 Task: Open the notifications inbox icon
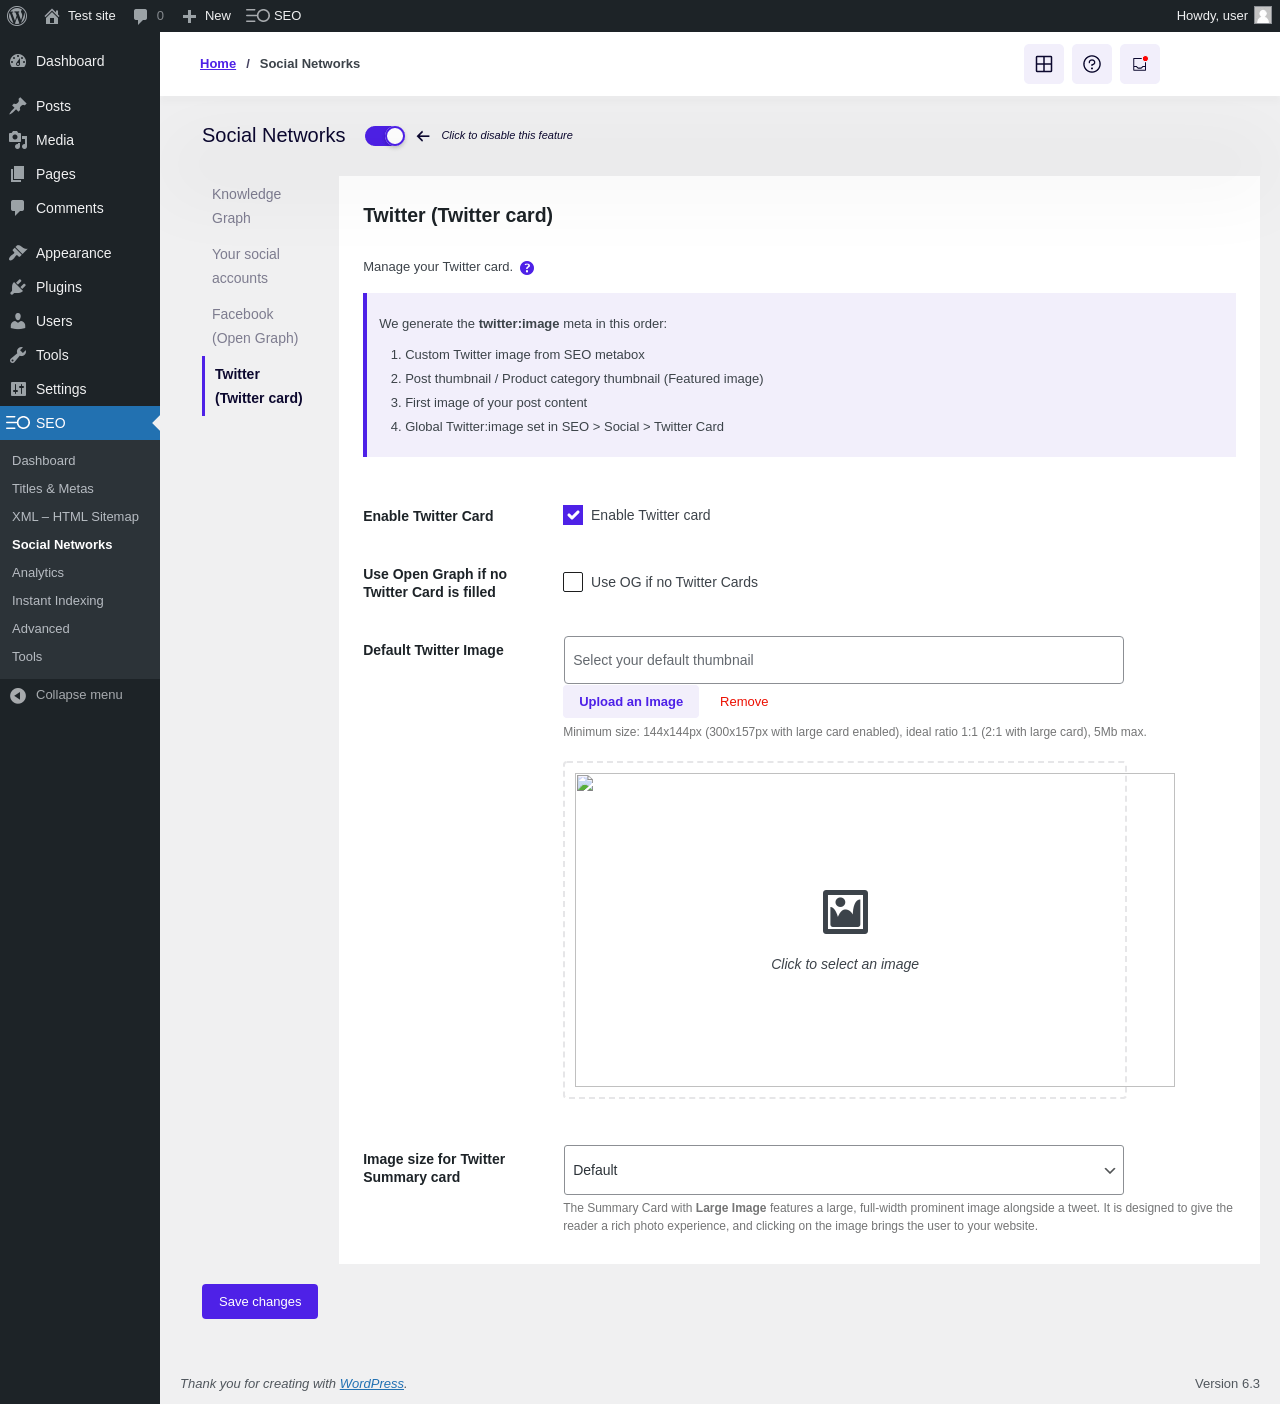1140,64
